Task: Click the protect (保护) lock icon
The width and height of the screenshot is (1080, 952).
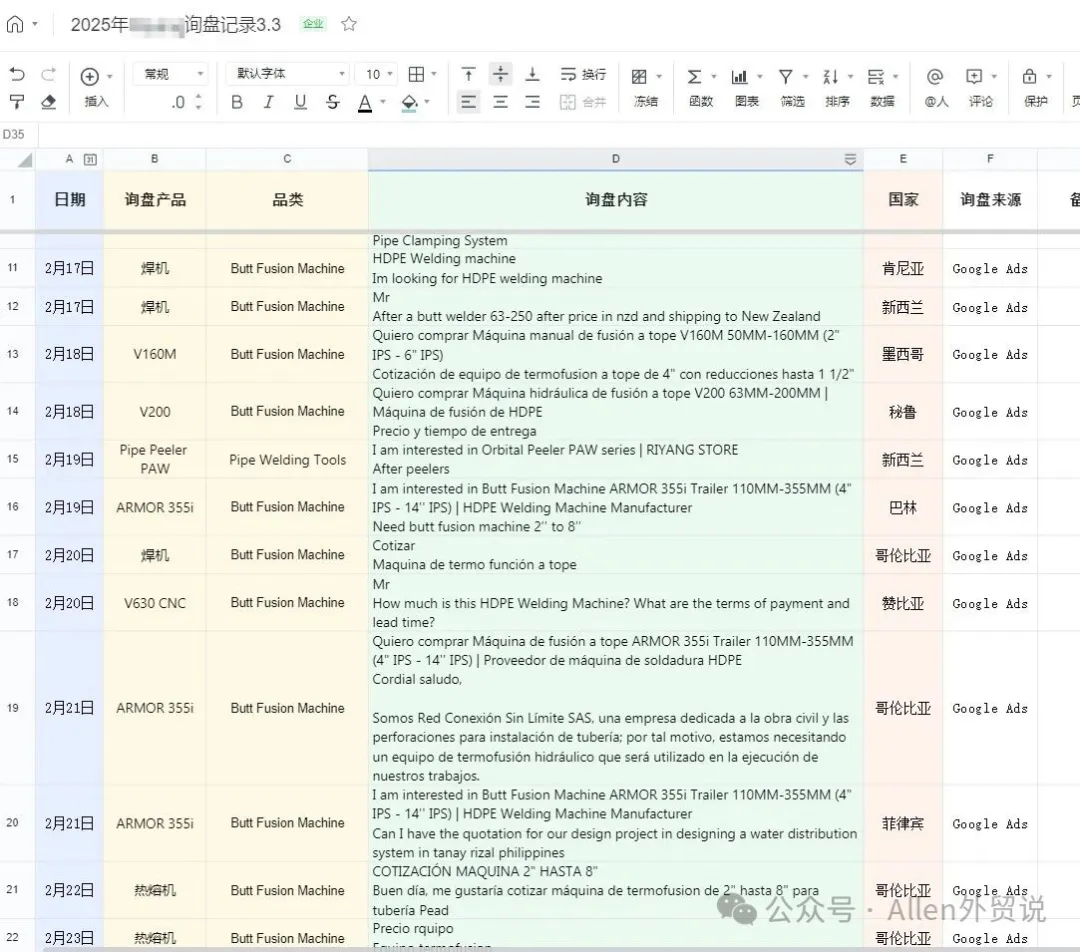Action: pyautogui.click(x=1030, y=76)
